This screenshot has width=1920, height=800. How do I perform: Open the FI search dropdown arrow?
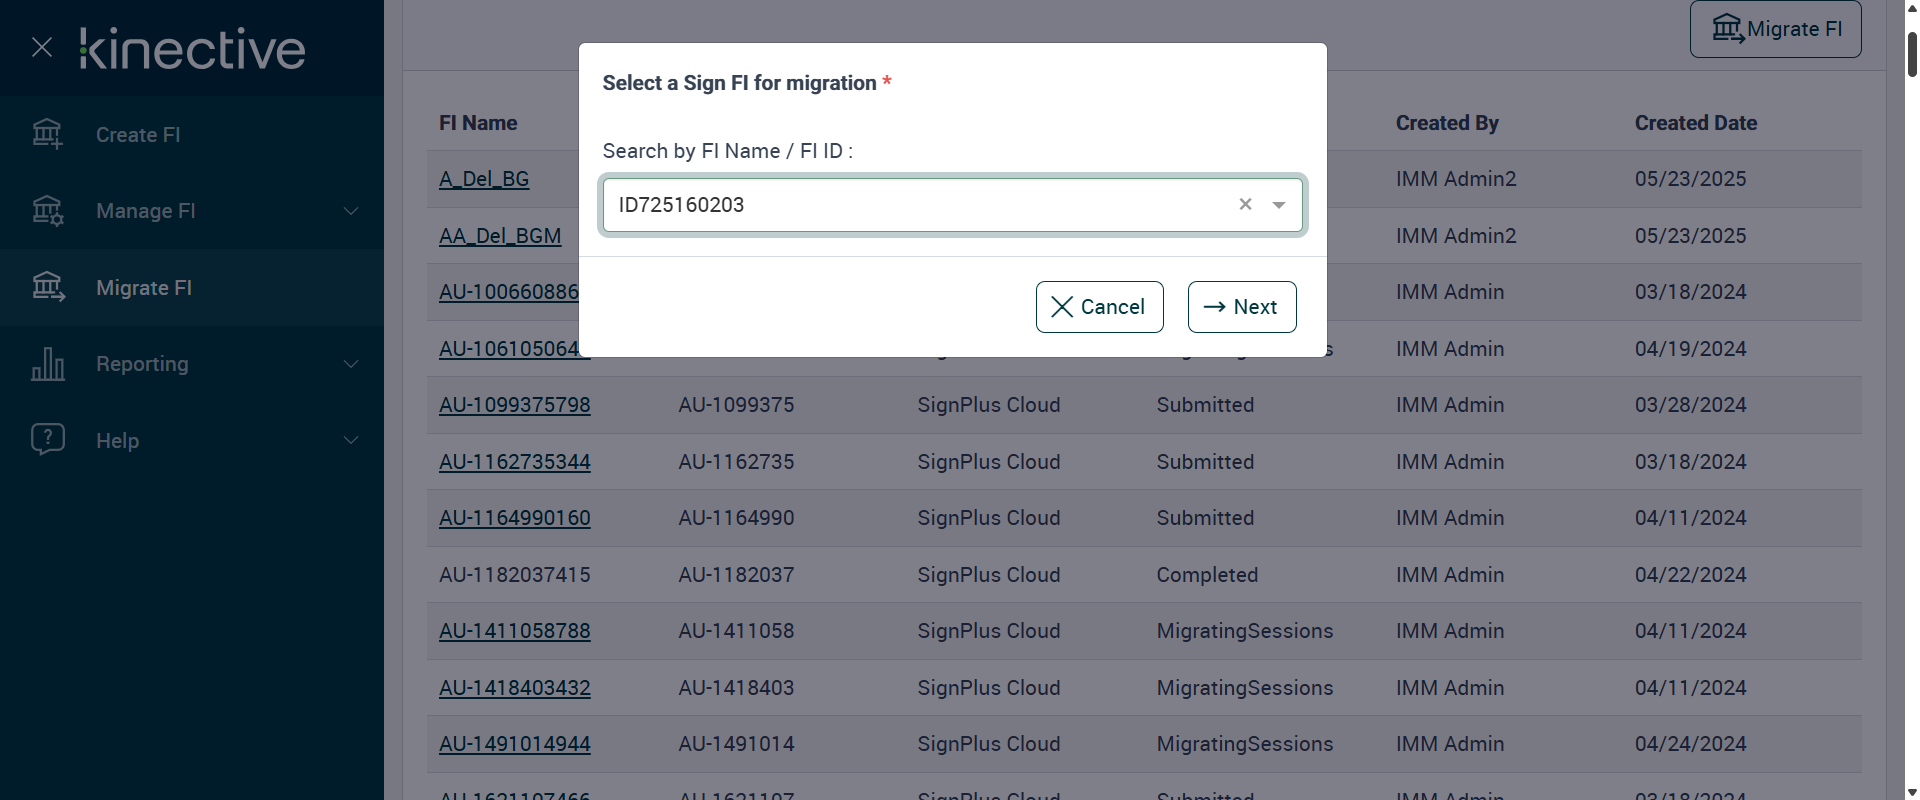[x=1279, y=205]
